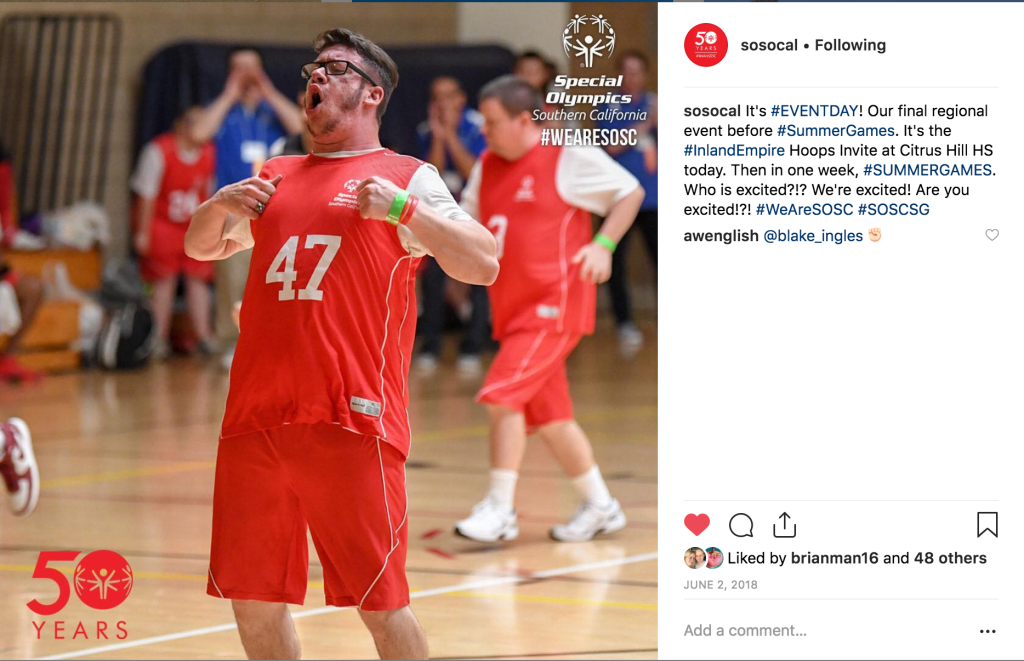Open the @blake_ingles mention
This screenshot has height=661, width=1024.
(813, 236)
